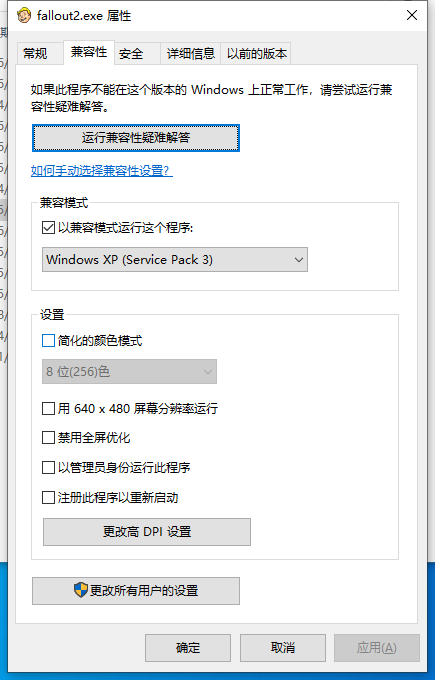435x680 pixels.
Task: Check 用 640 x 480 屏幕分辨率运行
Action: tap(48, 409)
